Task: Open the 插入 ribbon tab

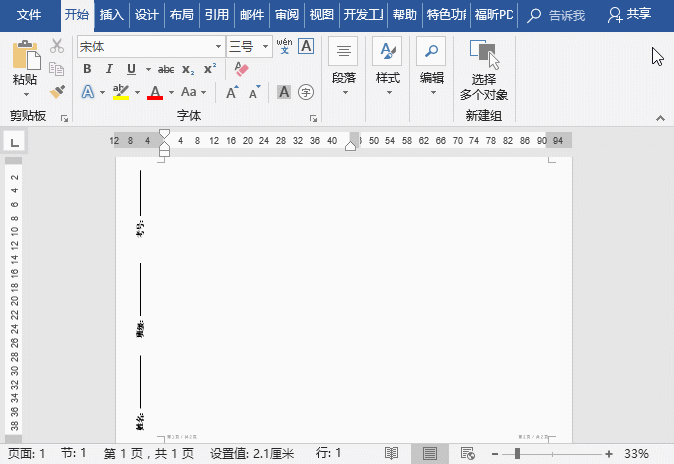Action: 112,15
